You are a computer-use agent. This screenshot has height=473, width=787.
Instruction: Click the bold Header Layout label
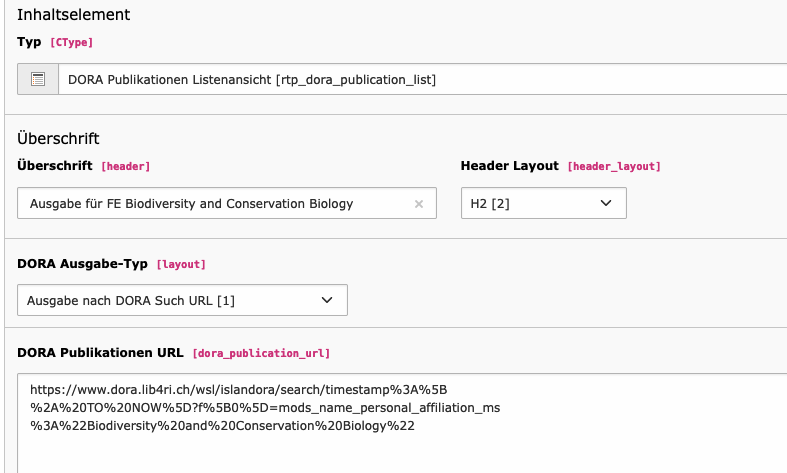pyautogui.click(x=509, y=166)
